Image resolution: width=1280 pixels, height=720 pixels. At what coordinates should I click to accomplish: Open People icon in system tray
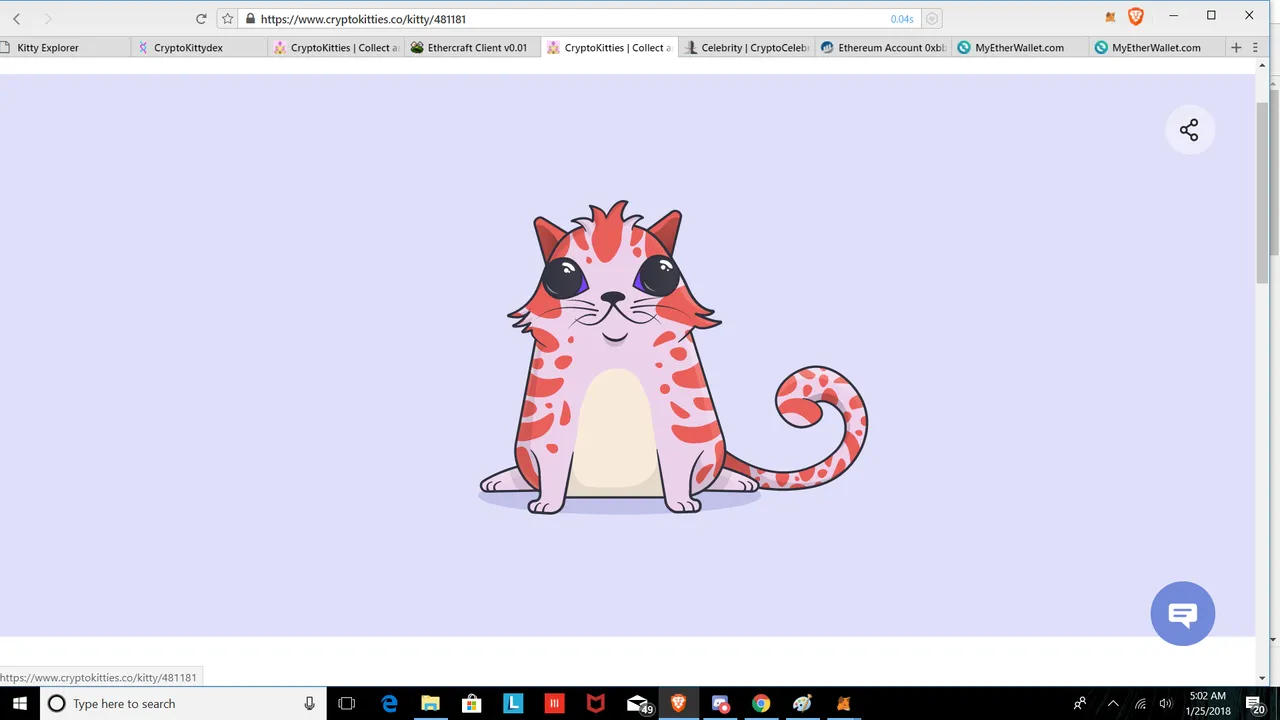[1080, 704]
